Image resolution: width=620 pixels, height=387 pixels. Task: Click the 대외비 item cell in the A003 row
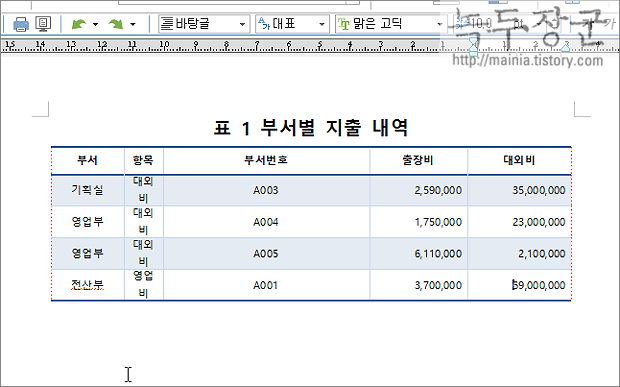(144, 190)
